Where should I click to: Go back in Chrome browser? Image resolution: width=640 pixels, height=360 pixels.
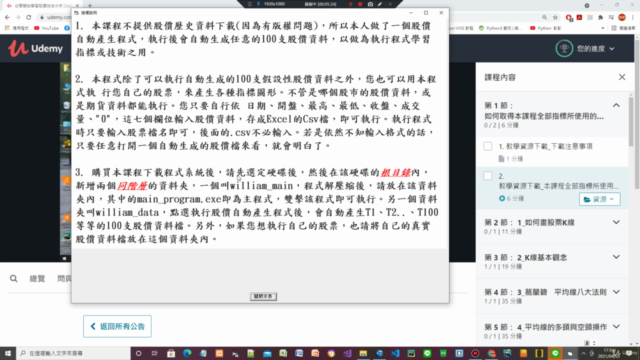(7, 17)
